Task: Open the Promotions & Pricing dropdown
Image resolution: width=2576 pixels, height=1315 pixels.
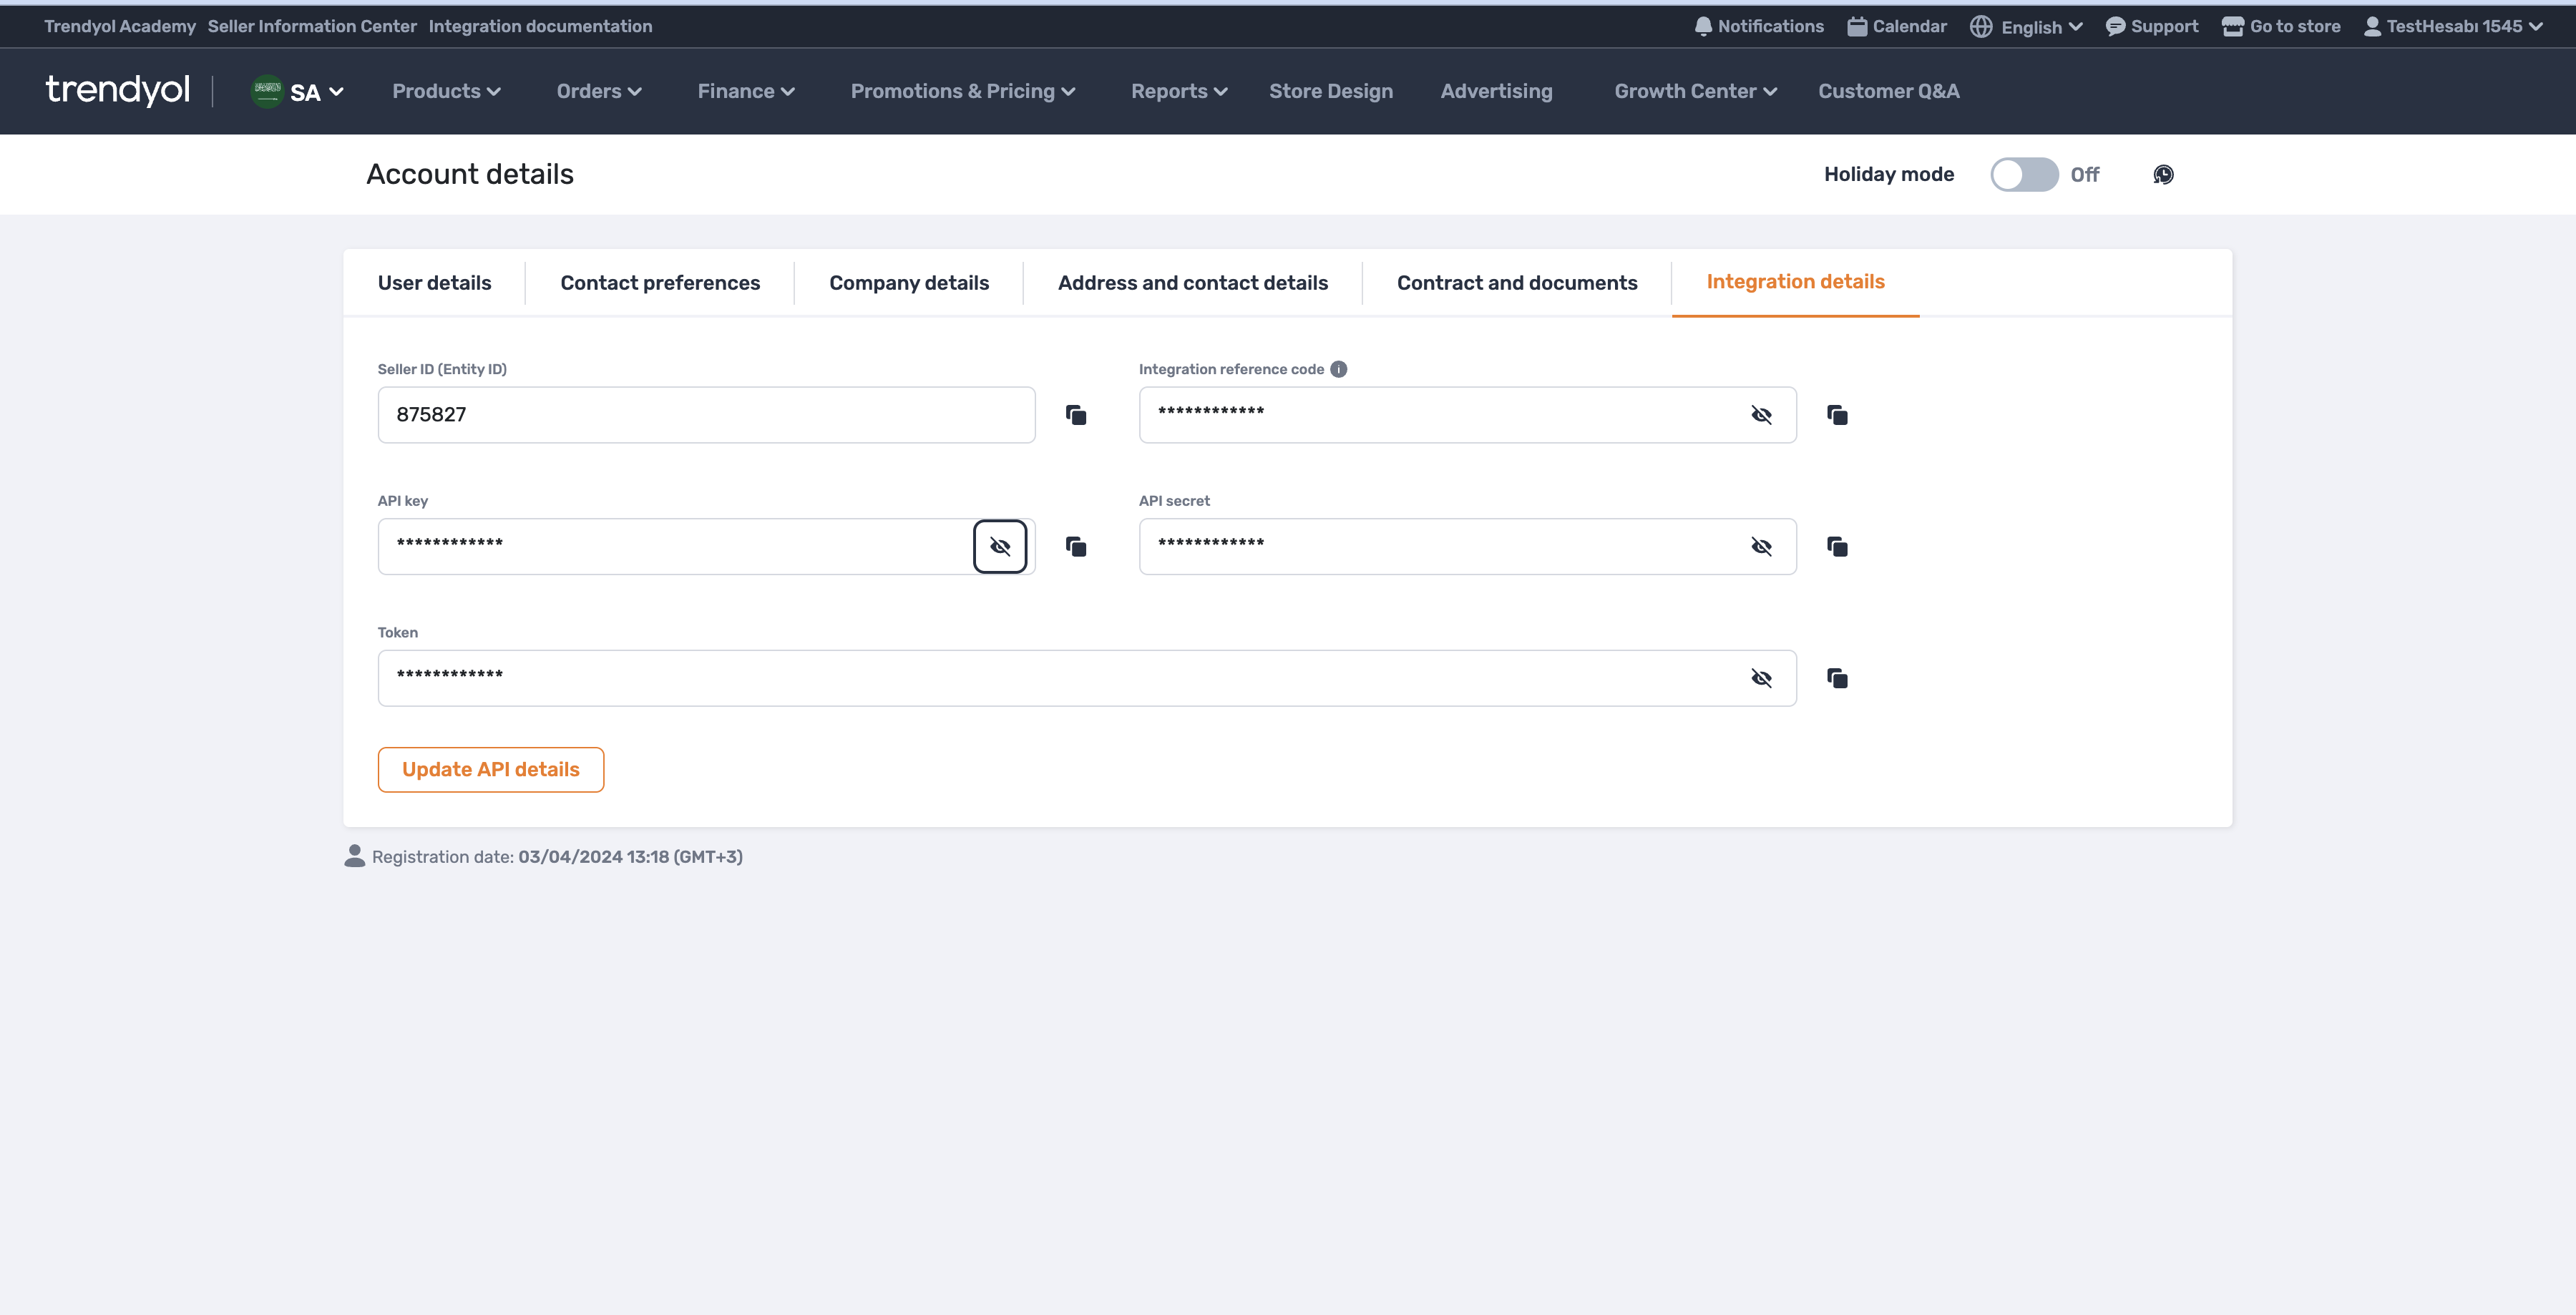Action: pos(963,91)
